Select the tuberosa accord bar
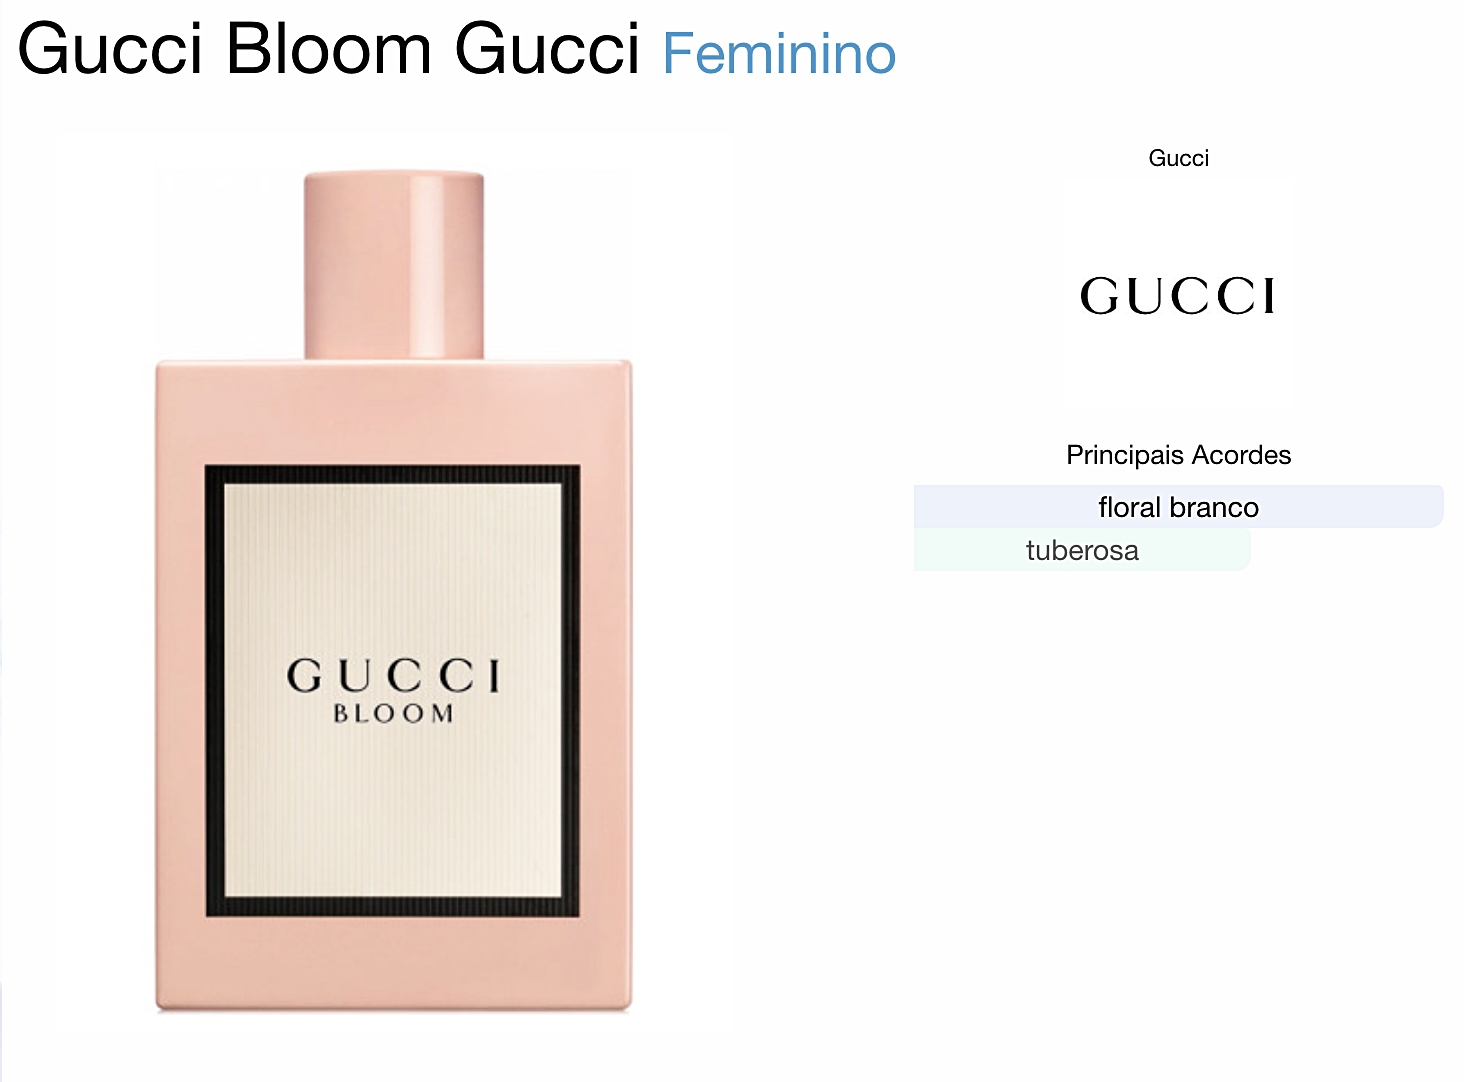The width and height of the screenshot is (1464, 1082). click(x=1082, y=550)
